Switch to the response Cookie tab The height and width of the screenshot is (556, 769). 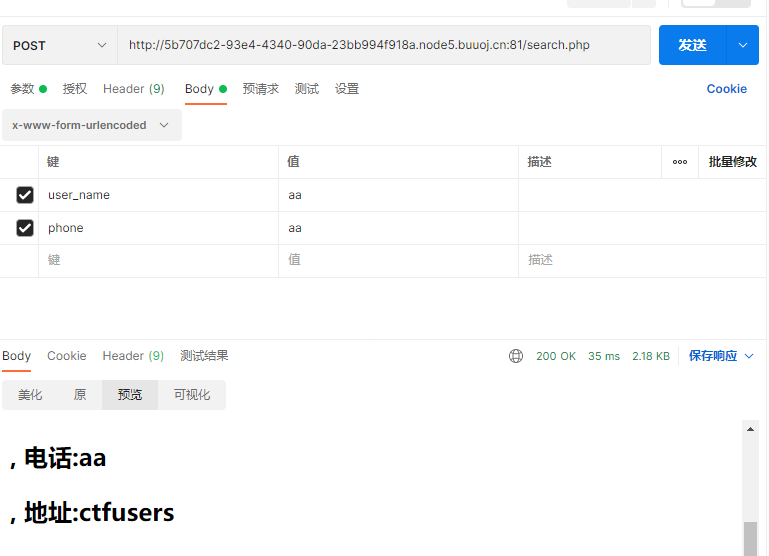(x=67, y=356)
